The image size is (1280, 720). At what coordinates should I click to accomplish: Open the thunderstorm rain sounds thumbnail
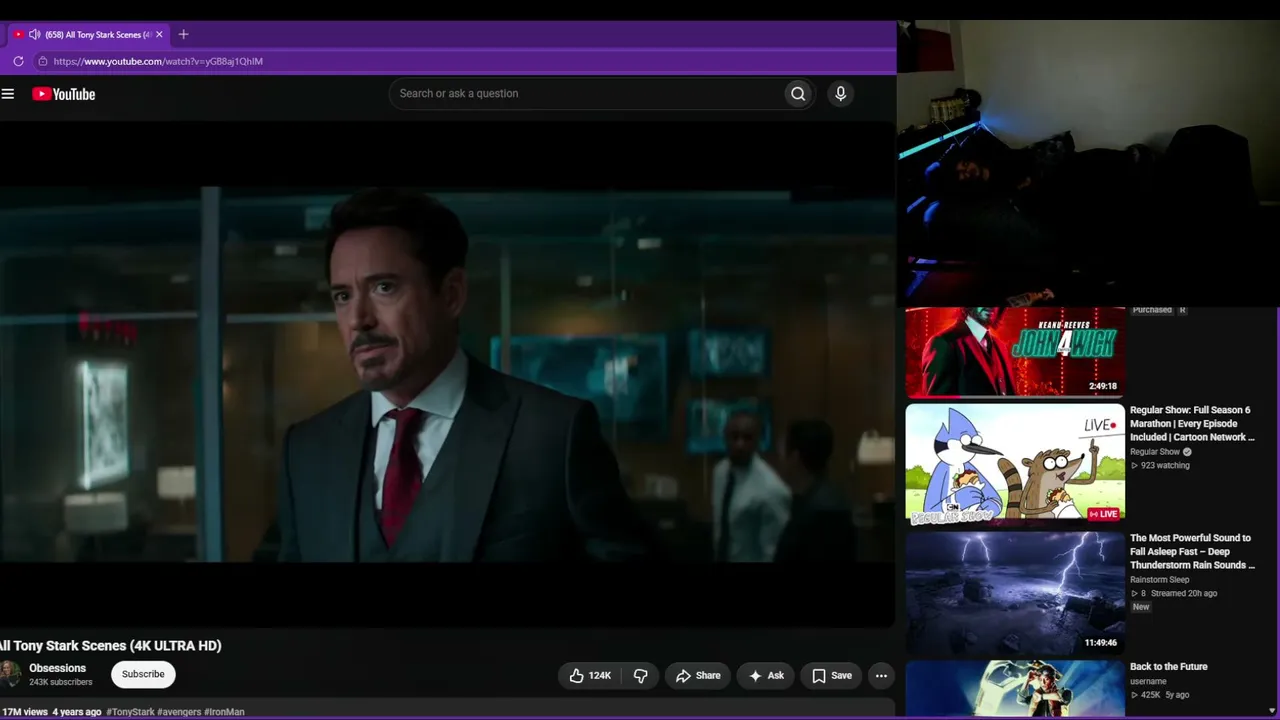[1015, 593]
